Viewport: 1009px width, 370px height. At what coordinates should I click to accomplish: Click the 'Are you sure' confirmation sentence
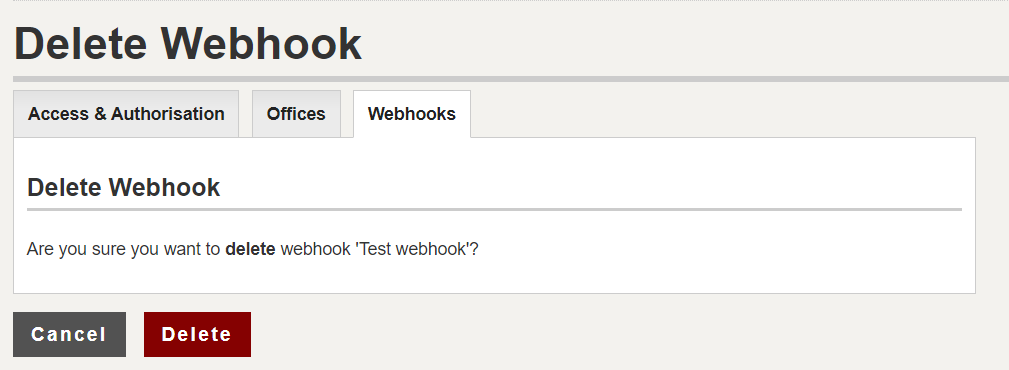click(x=253, y=249)
